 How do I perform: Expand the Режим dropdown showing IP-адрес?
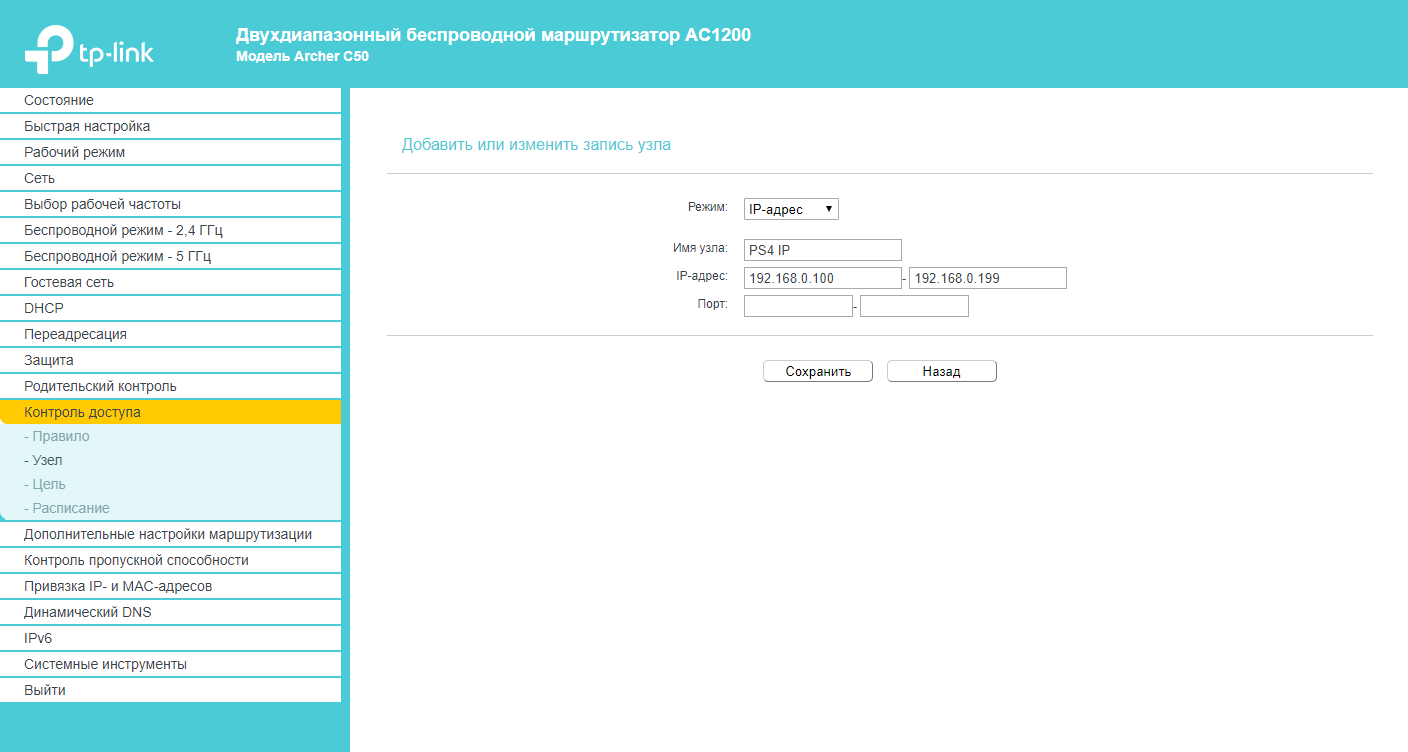791,209
